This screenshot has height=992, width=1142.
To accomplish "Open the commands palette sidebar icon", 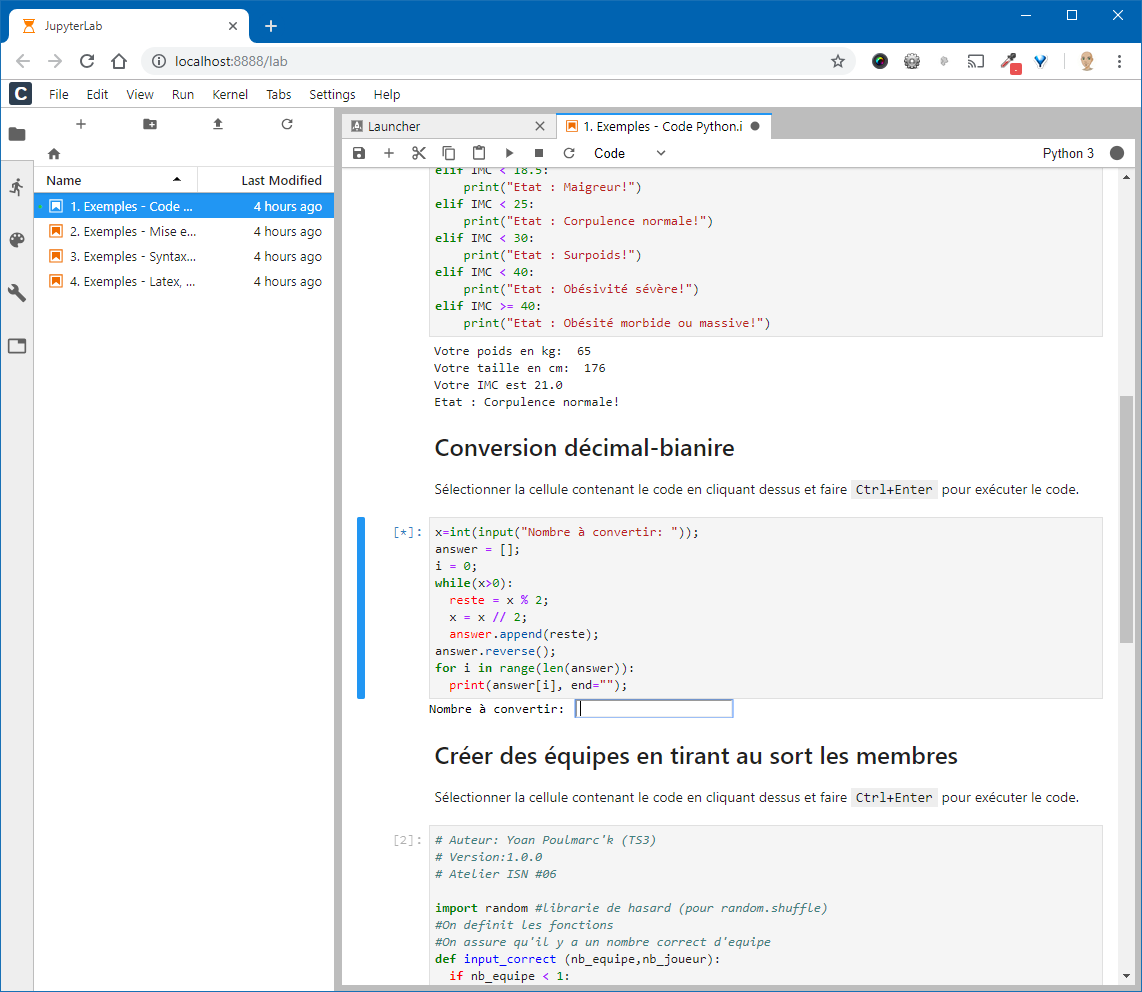I will point(17,240).
